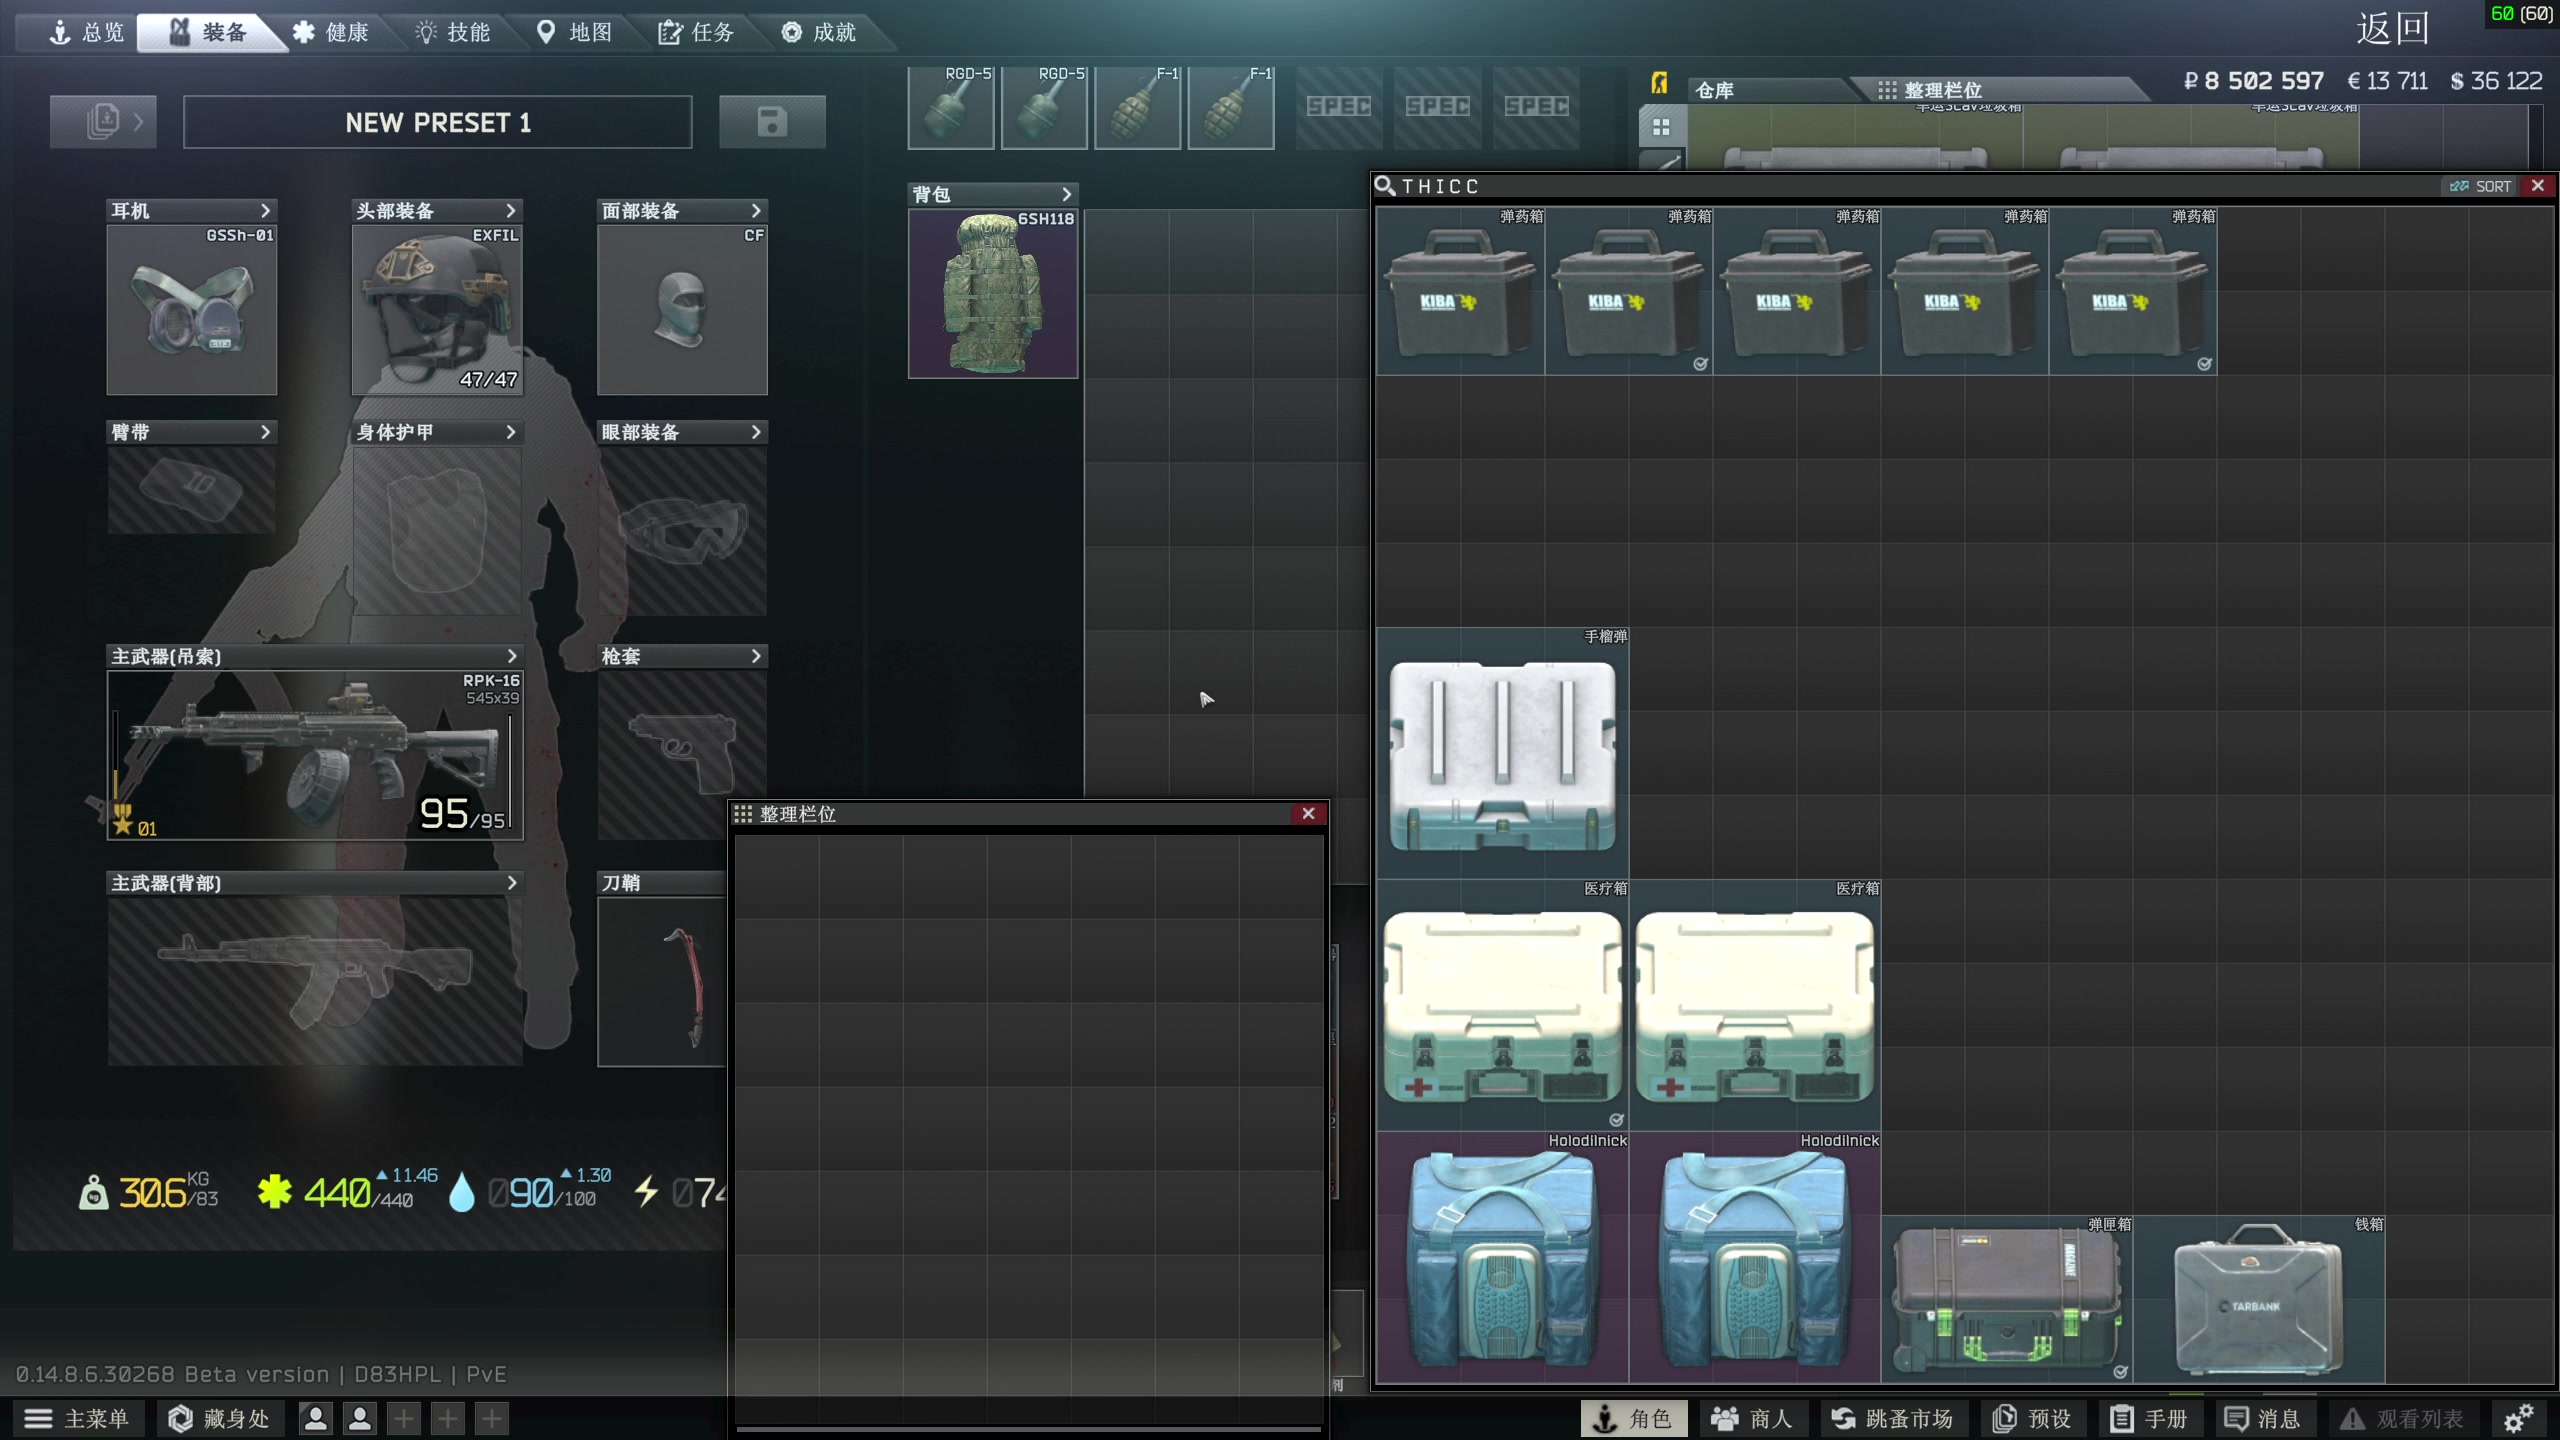This screenshot has height=1440, width=2560.
Task: Select the second Holodilnick thermal bag
Action: pos(1754,1257)
